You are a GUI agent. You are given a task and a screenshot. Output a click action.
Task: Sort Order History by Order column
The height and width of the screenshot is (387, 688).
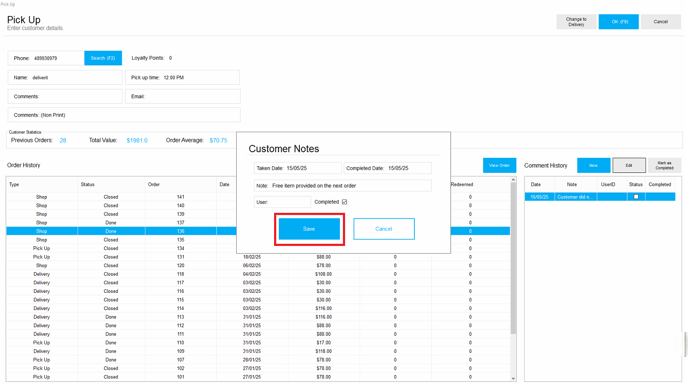(x=181, y=185)
